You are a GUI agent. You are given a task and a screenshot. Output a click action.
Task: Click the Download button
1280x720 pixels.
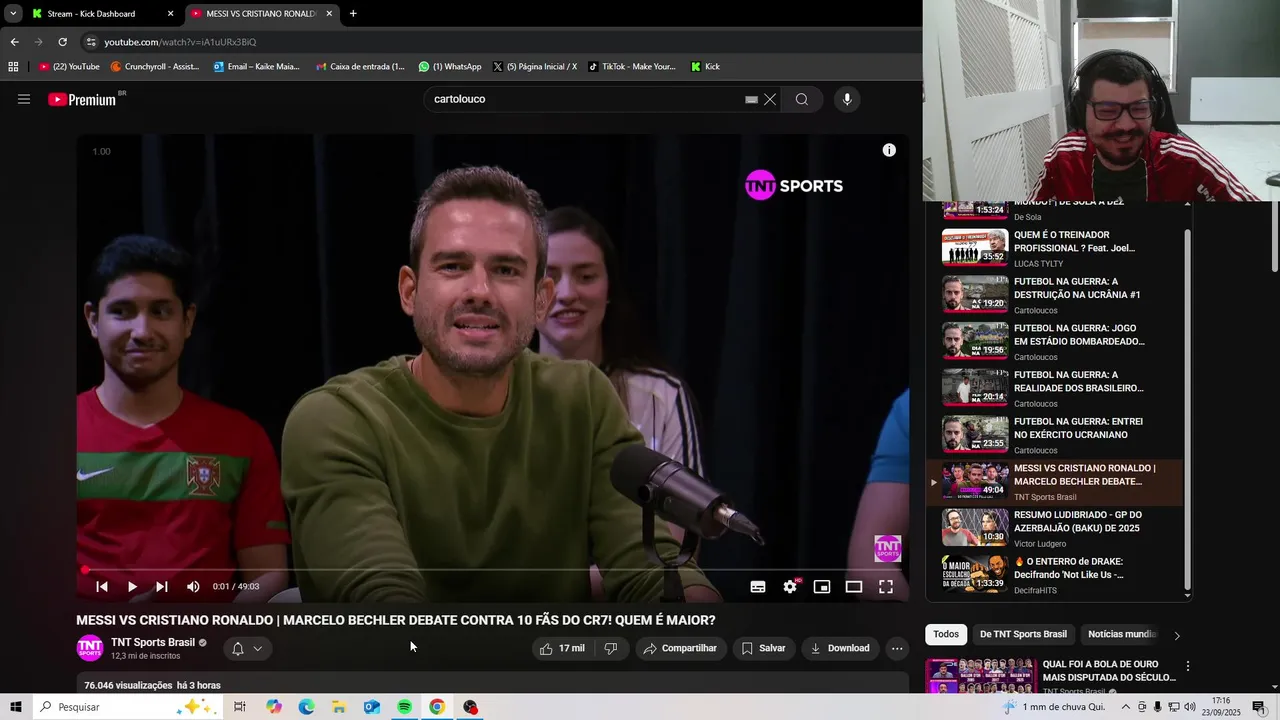coord(840,648)
